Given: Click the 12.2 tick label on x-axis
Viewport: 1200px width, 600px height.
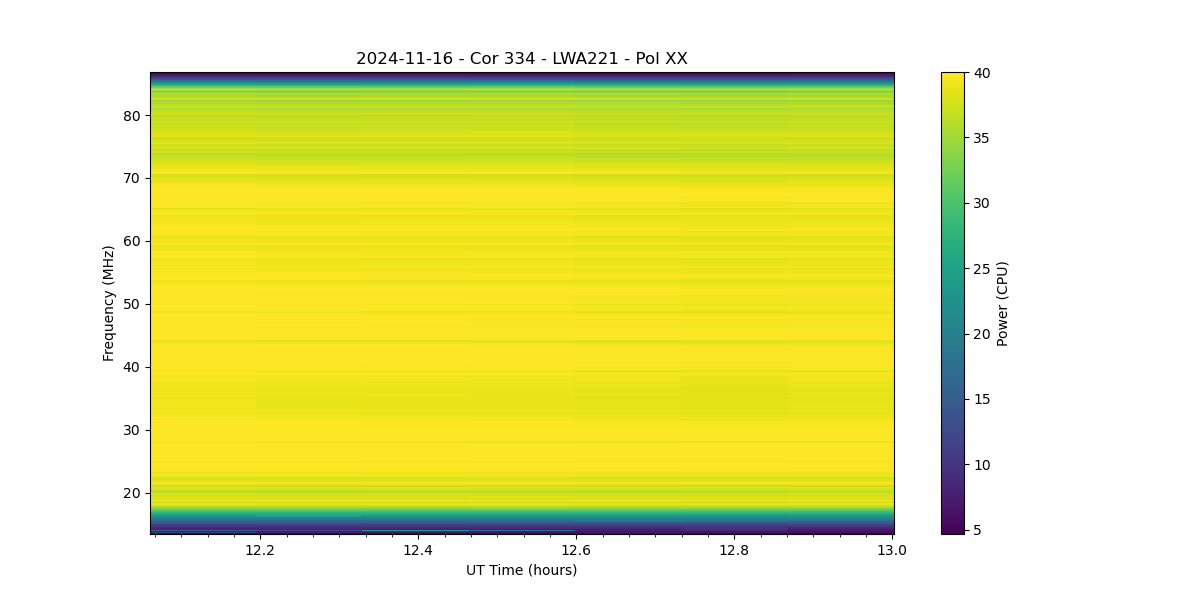Looking at the screenshot, I should 259,550.
